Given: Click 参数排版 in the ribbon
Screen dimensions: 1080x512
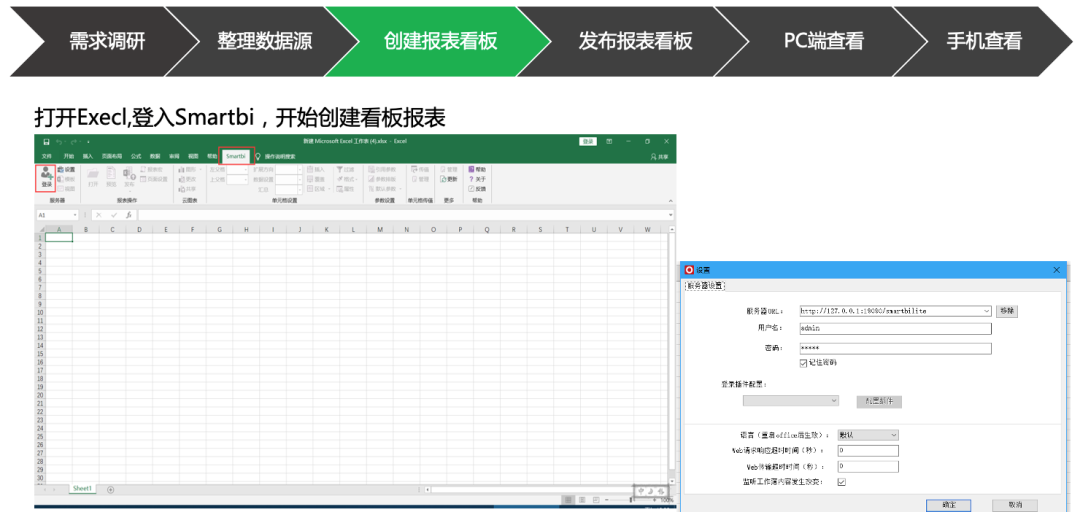Looking at the screenshot, I should (382, 179).
